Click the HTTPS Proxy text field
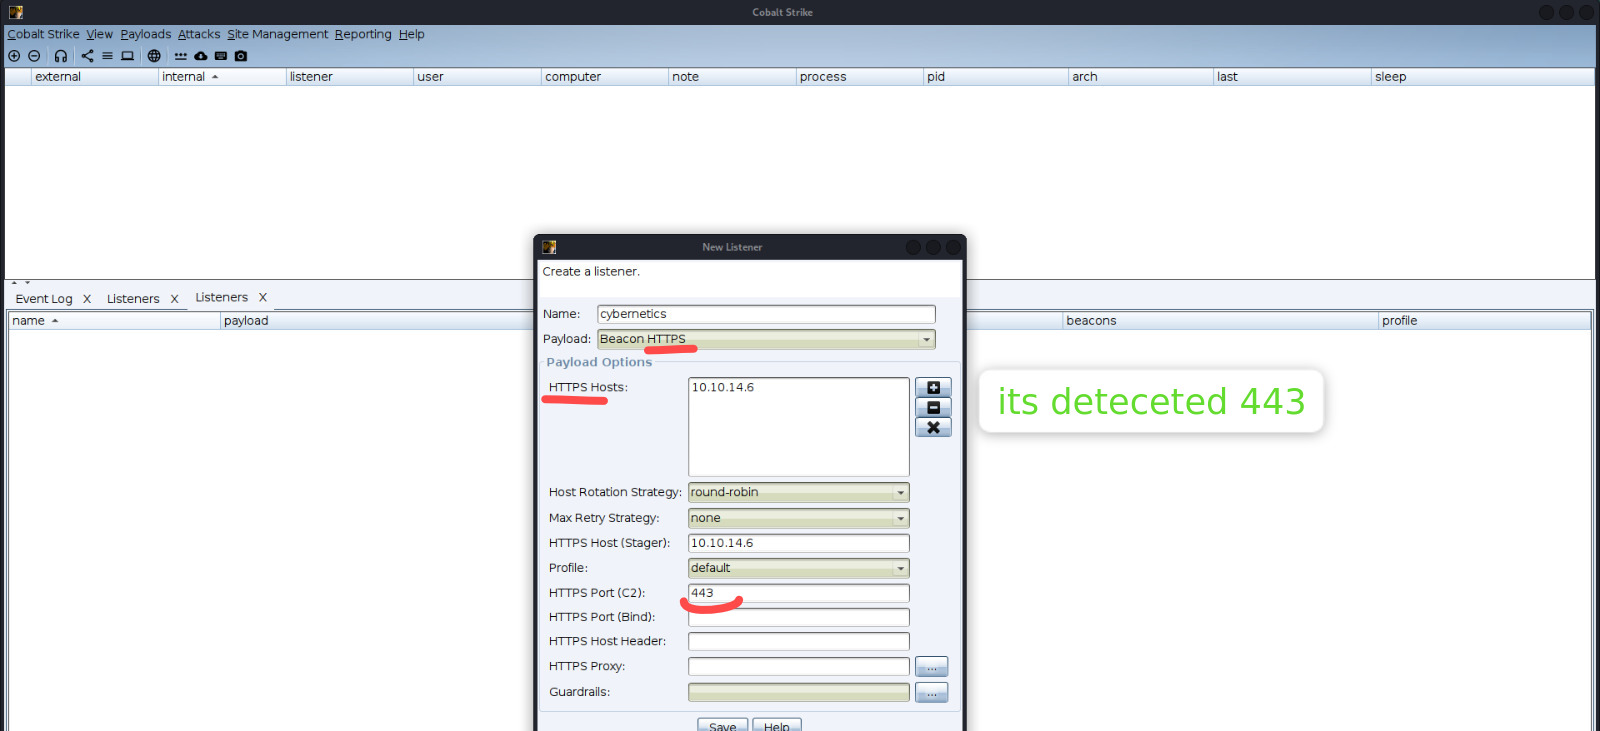The width and height of the screenshot is (1600, 731). pyautogui.click(x=799, y=667)
